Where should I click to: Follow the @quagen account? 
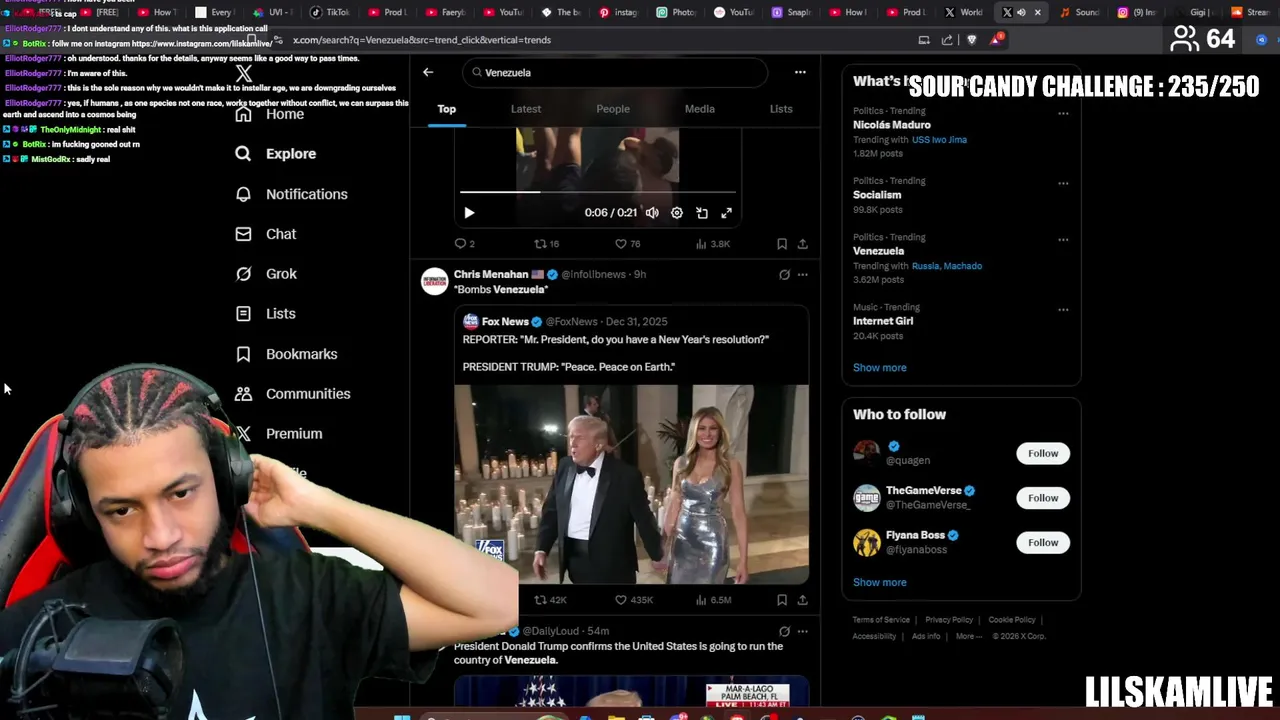(x=1043, y=454)
